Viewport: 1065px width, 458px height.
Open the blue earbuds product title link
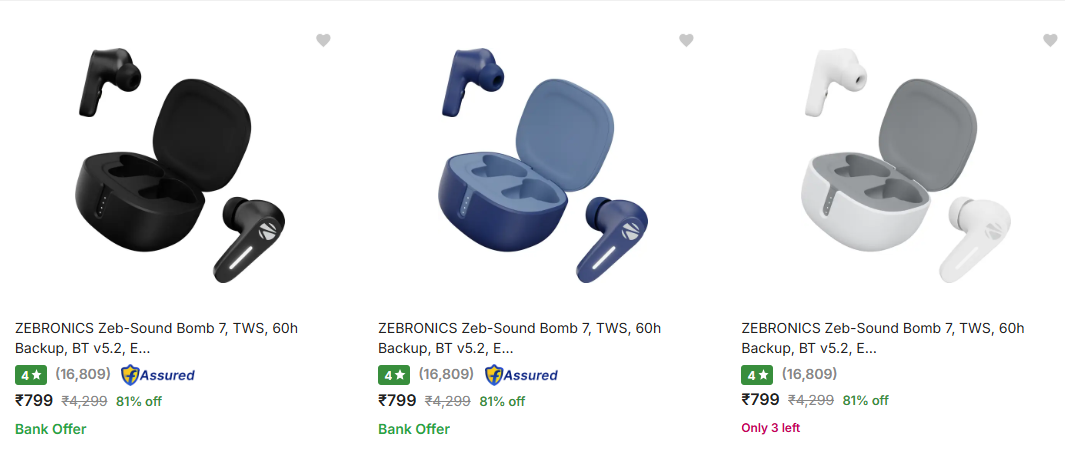click(x=519, y=338)
